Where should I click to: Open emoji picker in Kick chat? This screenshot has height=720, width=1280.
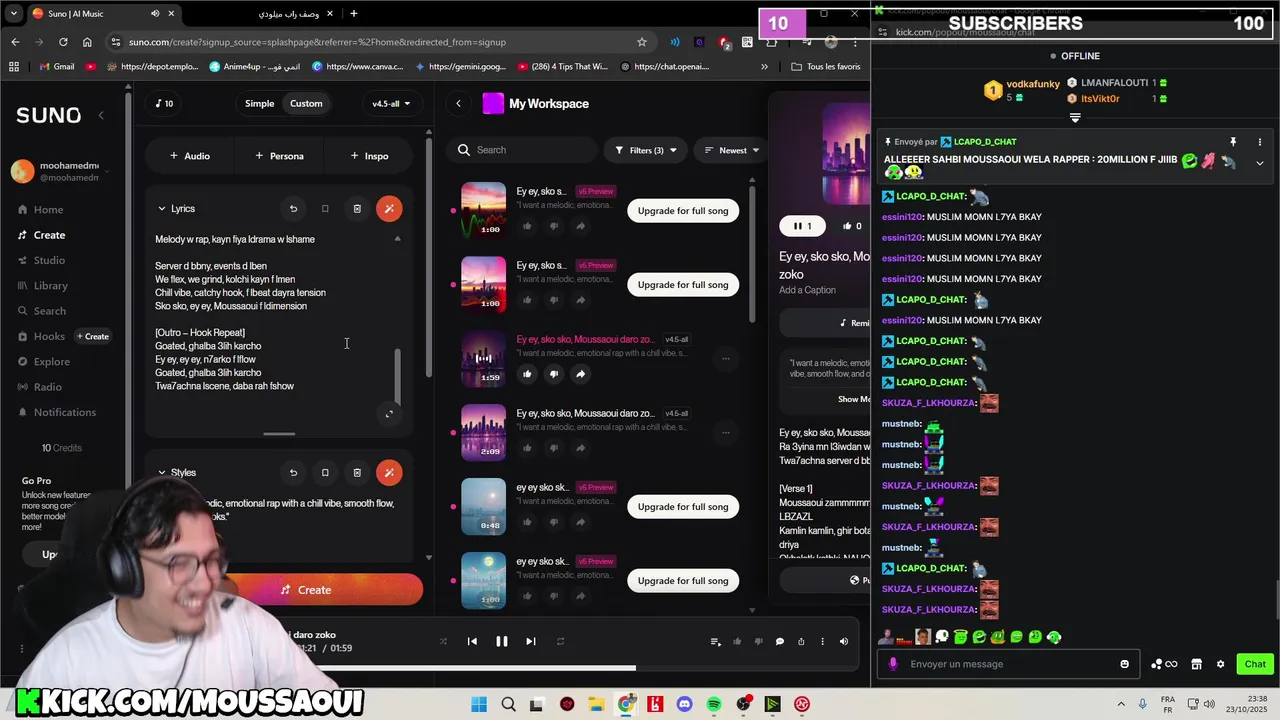[1125, 664]
